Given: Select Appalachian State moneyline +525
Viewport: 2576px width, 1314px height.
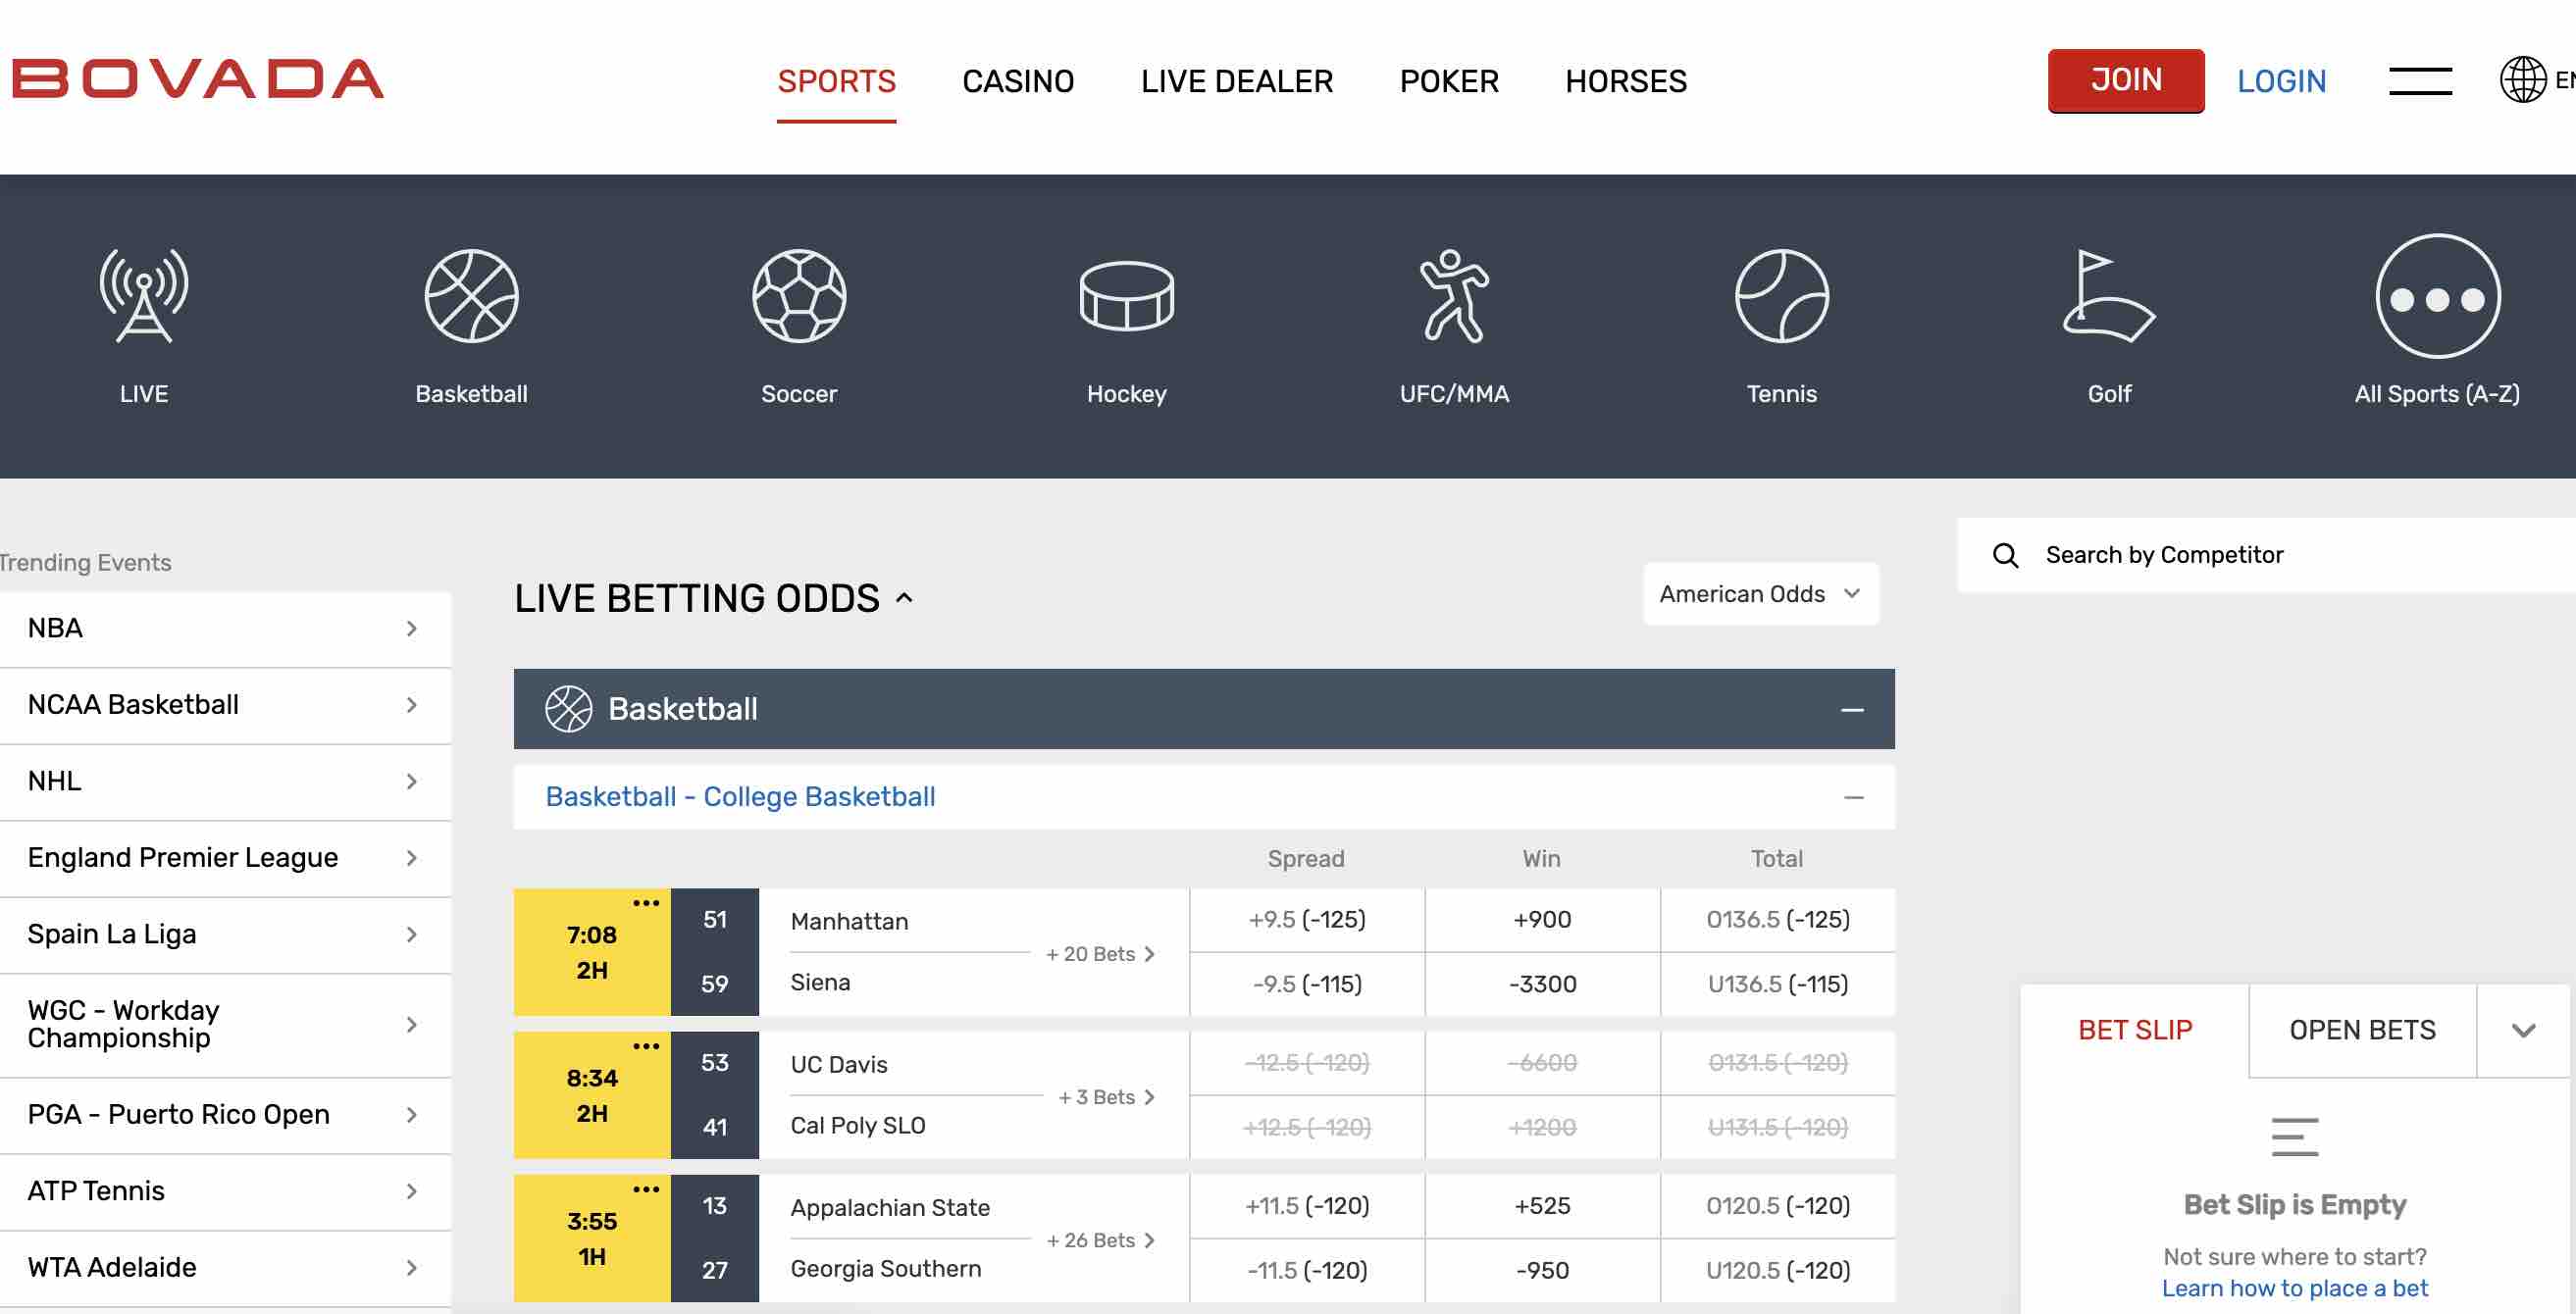Looking at the screenshot, I should click(x=1542, y=1206).
